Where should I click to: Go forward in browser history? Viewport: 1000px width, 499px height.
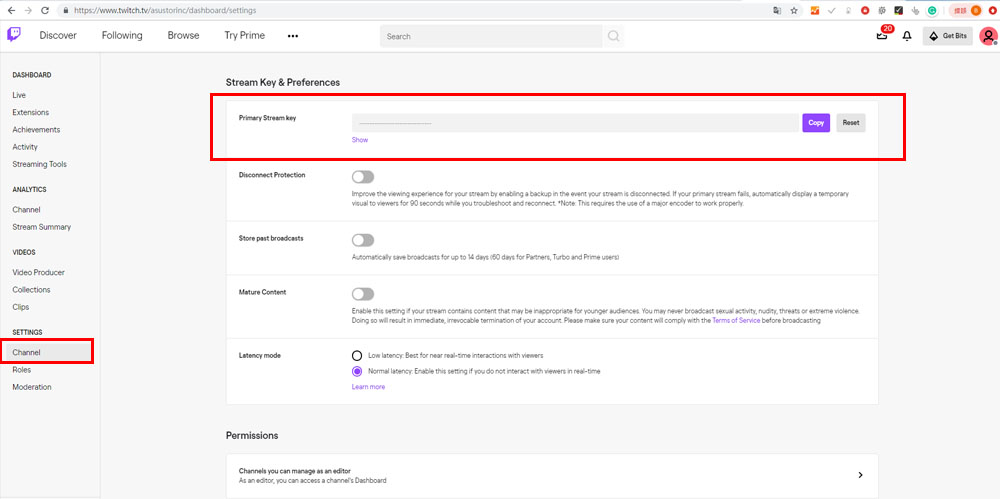pos(27,11)
